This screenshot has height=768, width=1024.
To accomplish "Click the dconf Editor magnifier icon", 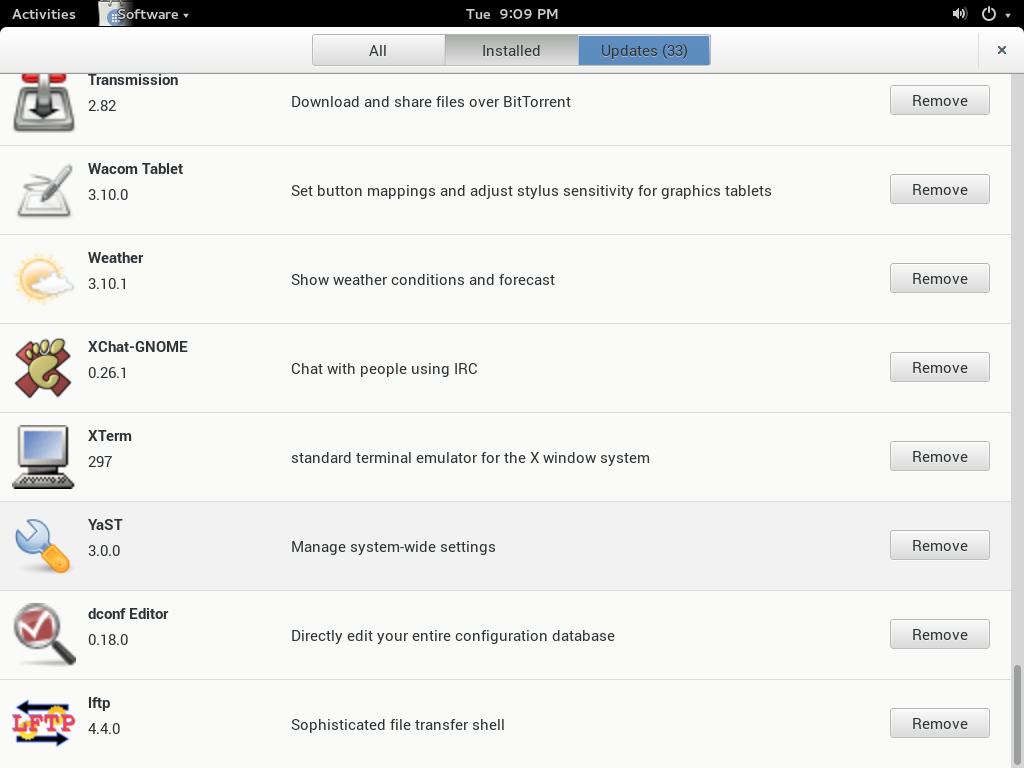I will coord(44,635).
